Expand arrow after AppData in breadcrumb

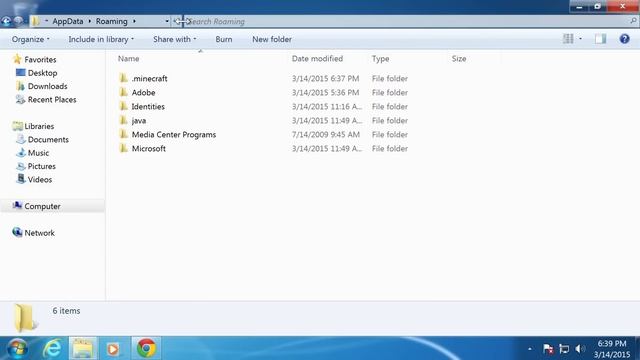click(x=90, y=21)
